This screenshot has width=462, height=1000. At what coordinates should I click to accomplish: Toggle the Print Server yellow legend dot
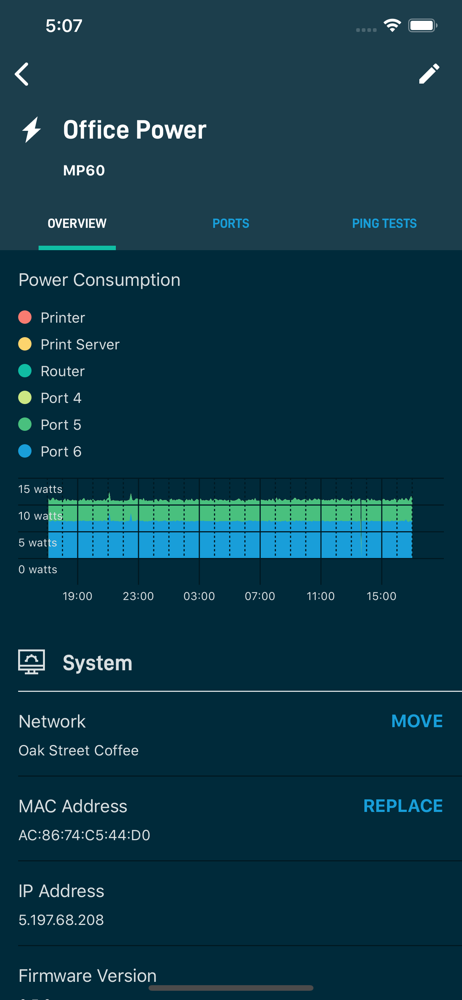coord(26,344)
